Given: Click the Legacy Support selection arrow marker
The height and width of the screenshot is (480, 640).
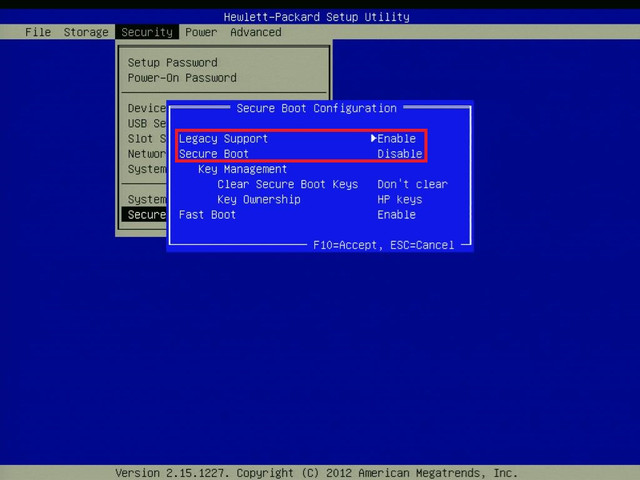Looking at the screenshot, I should [x=373, y=138].
